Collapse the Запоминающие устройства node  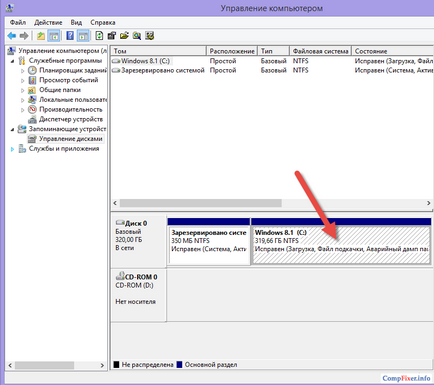12,129
